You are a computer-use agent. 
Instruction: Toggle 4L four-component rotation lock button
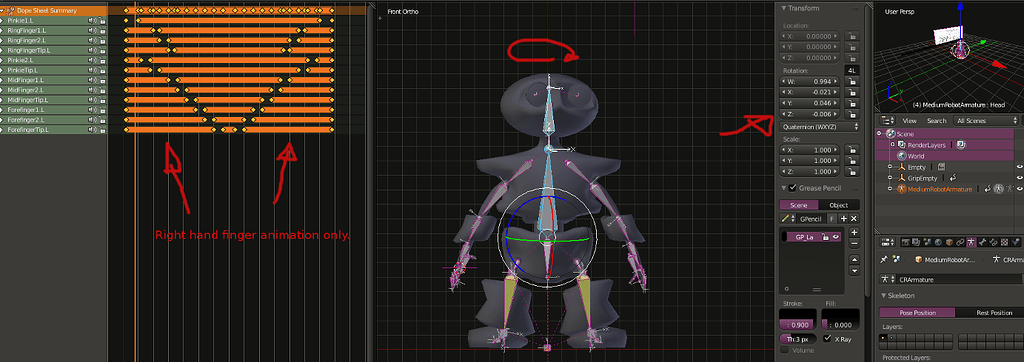click(x=852, y=70)
